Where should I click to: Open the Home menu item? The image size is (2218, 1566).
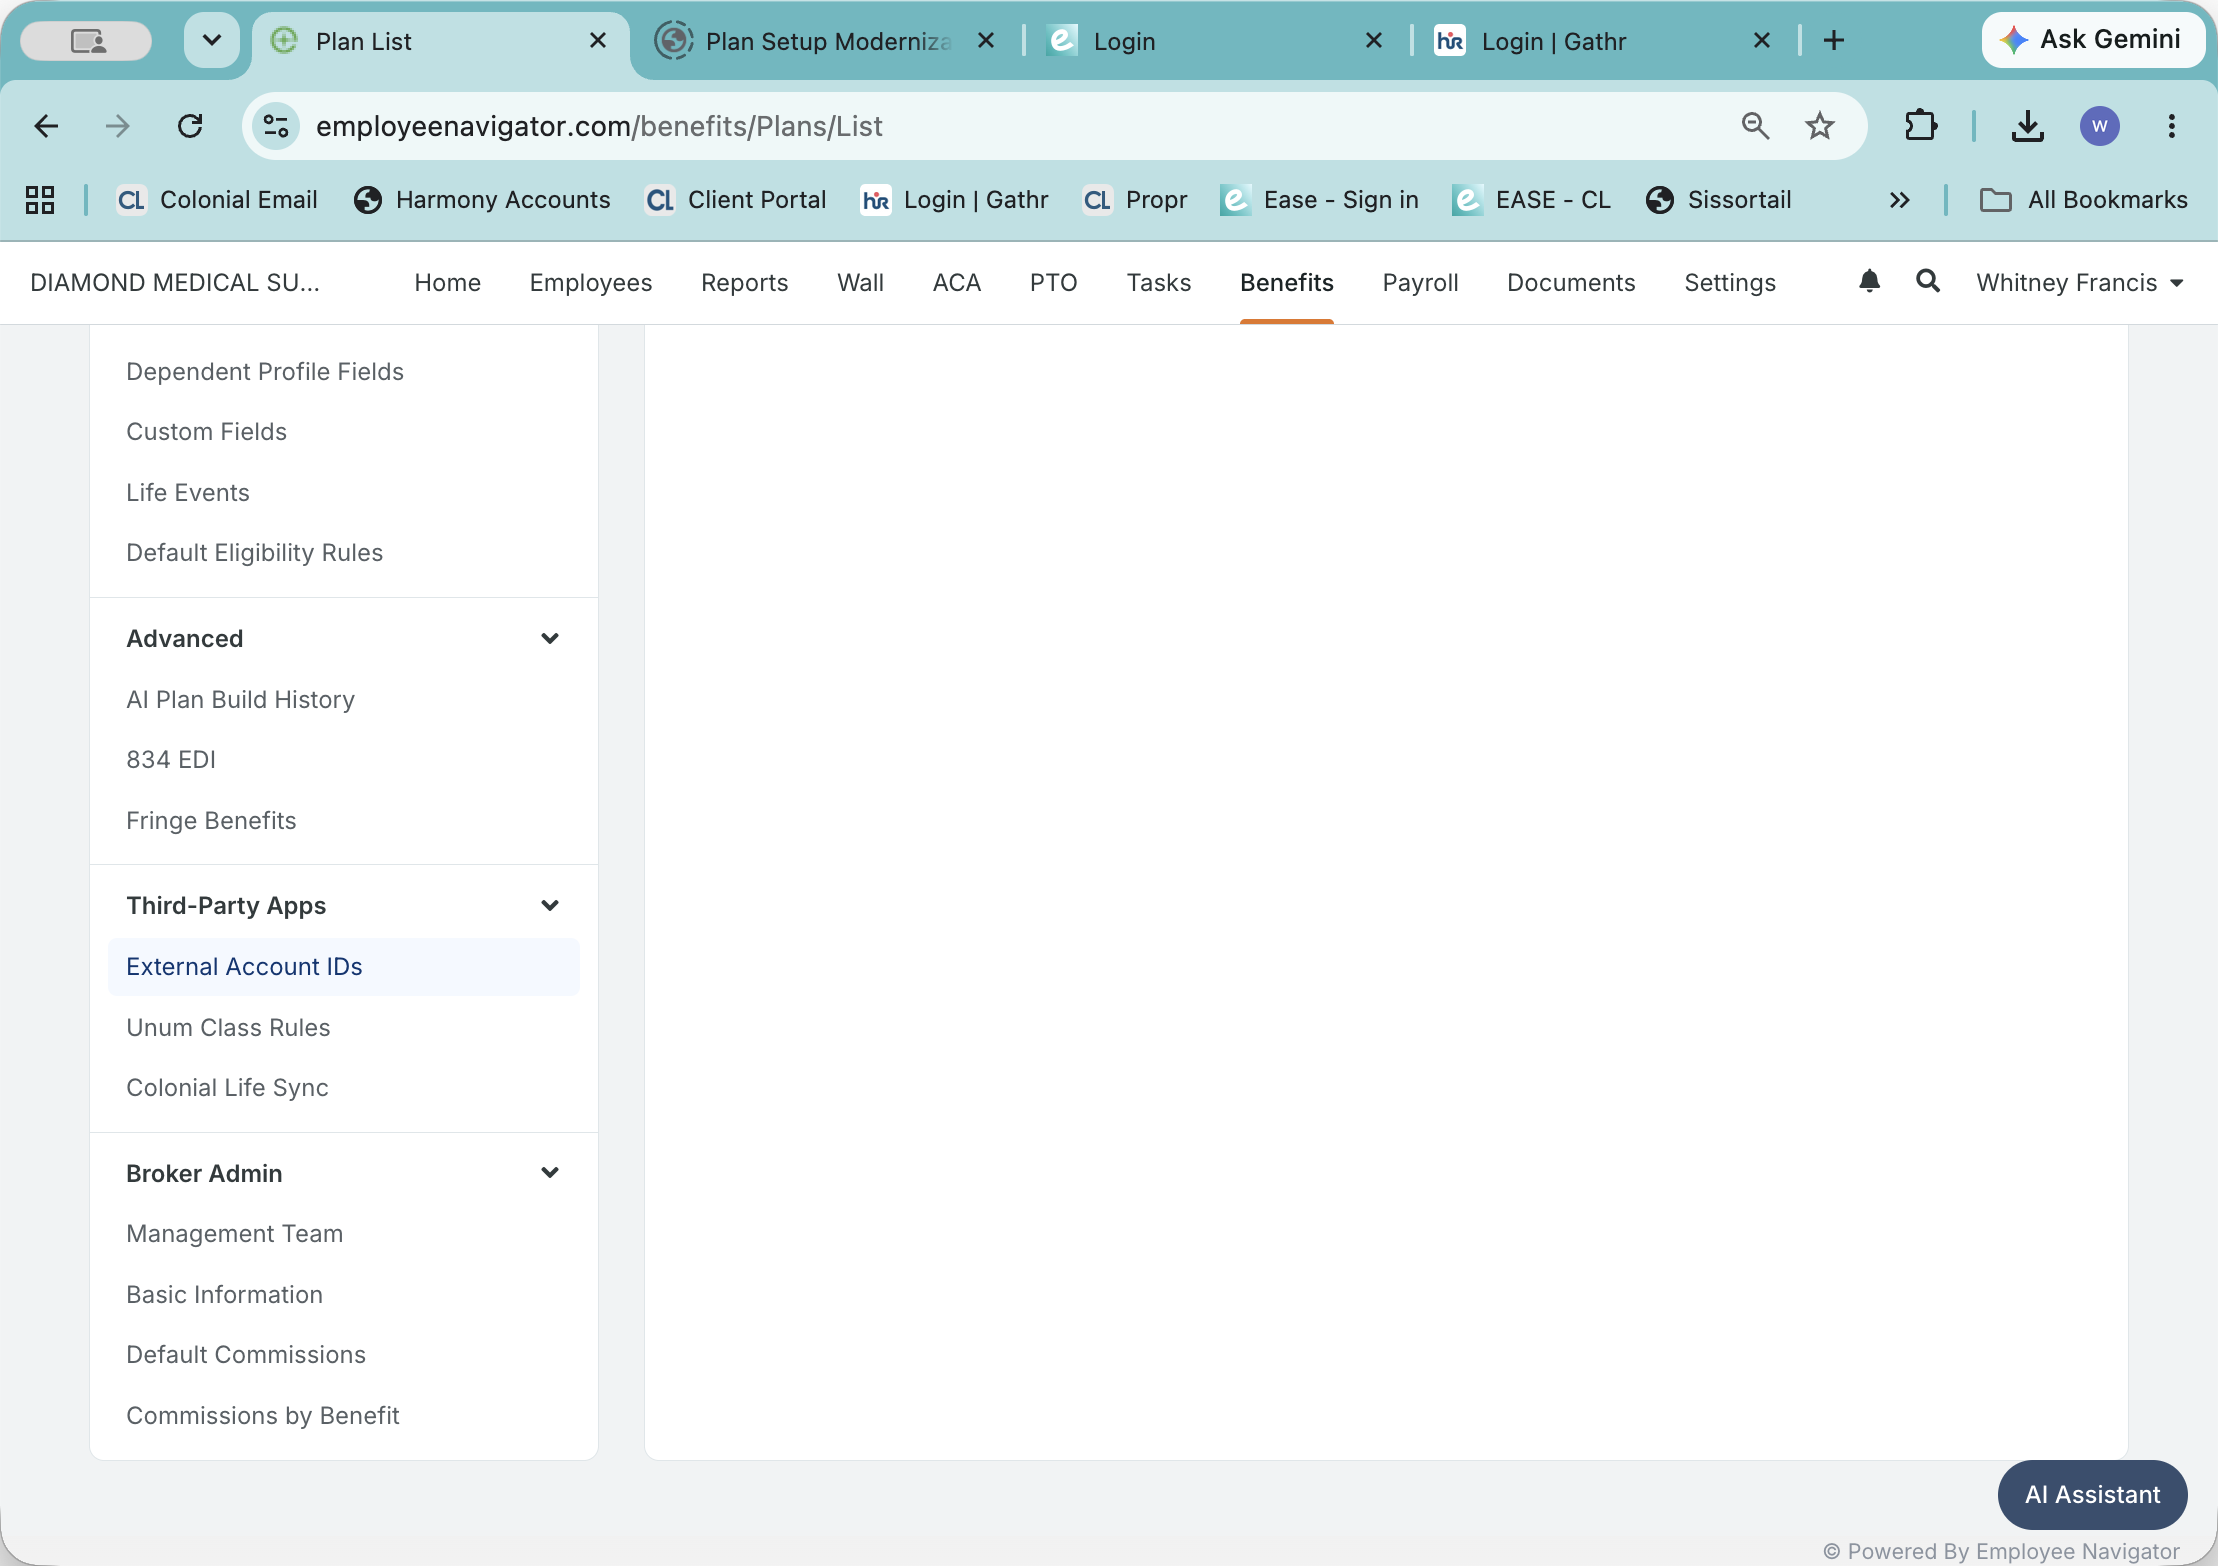coord(447,283)
